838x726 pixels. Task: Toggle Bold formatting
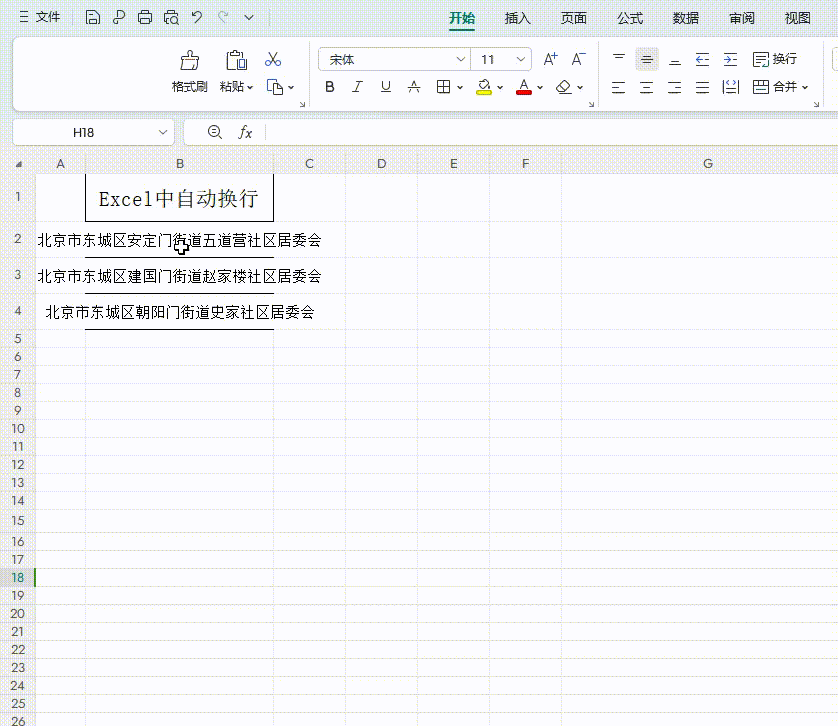[330, 87]
